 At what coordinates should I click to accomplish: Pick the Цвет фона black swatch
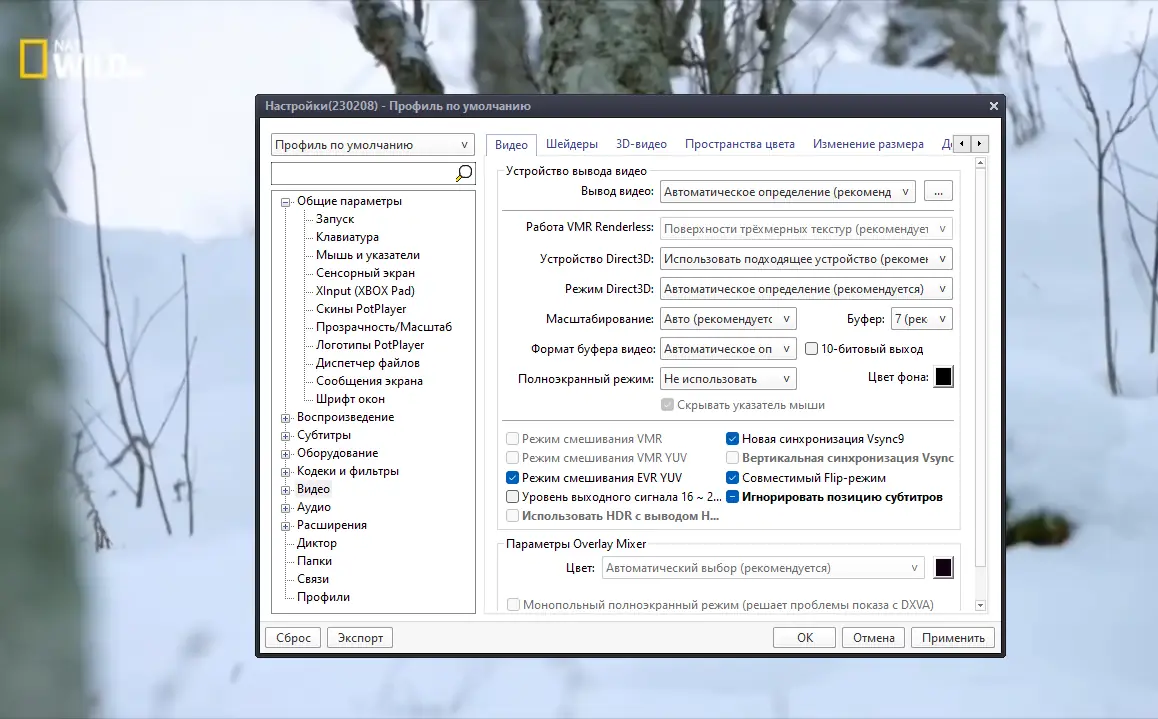tap(943, 376)
